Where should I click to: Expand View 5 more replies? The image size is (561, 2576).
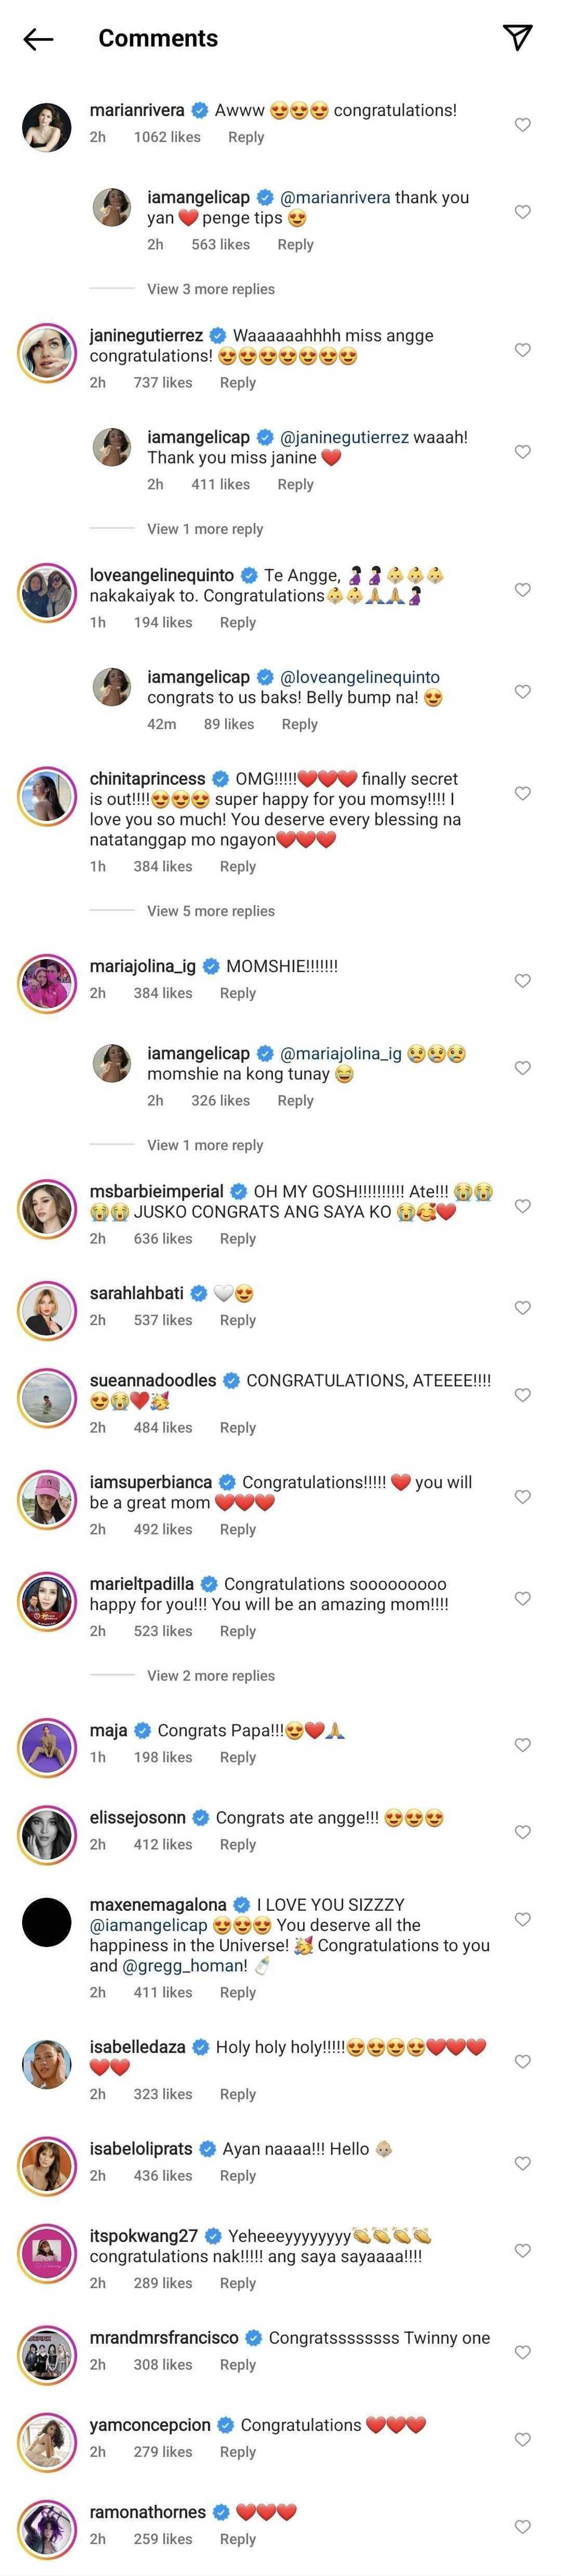[x=210, y=911]
